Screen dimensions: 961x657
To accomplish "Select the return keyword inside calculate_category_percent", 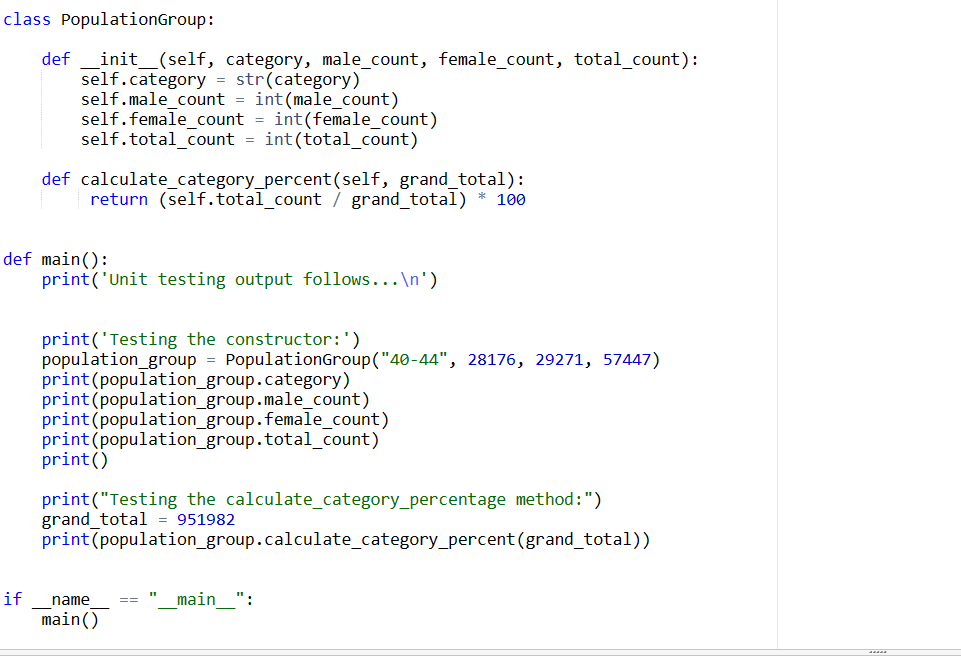I will [119, 198].
